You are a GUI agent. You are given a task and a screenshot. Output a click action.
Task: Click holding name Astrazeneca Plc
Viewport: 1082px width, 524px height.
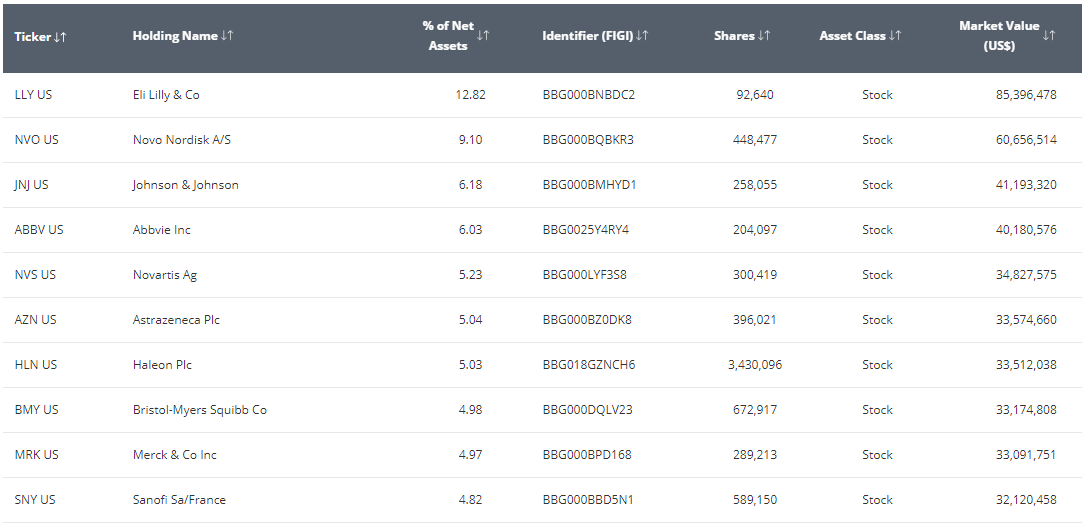[177, 320]
